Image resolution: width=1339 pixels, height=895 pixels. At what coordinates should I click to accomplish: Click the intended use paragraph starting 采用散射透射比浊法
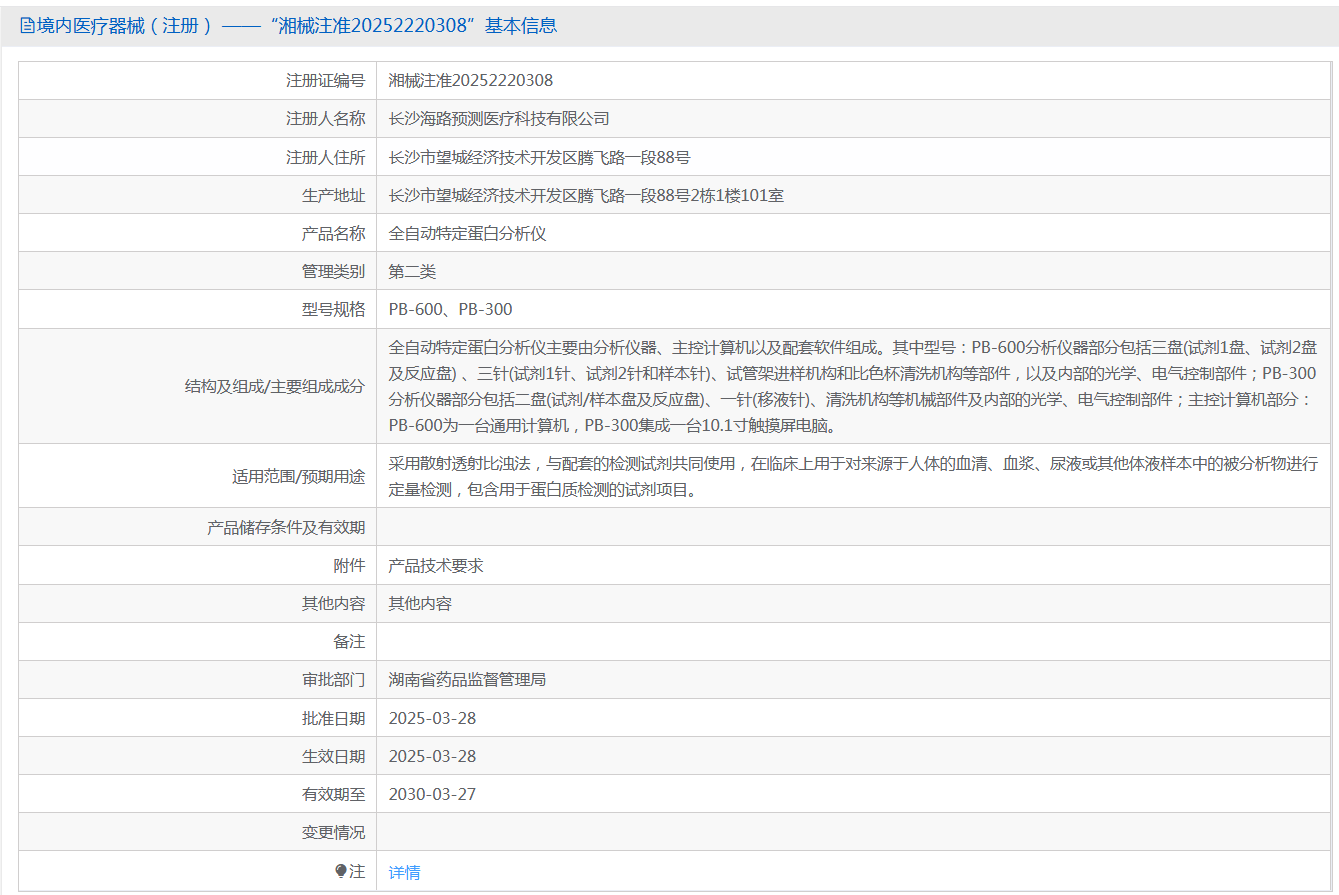tap(853, 476)
